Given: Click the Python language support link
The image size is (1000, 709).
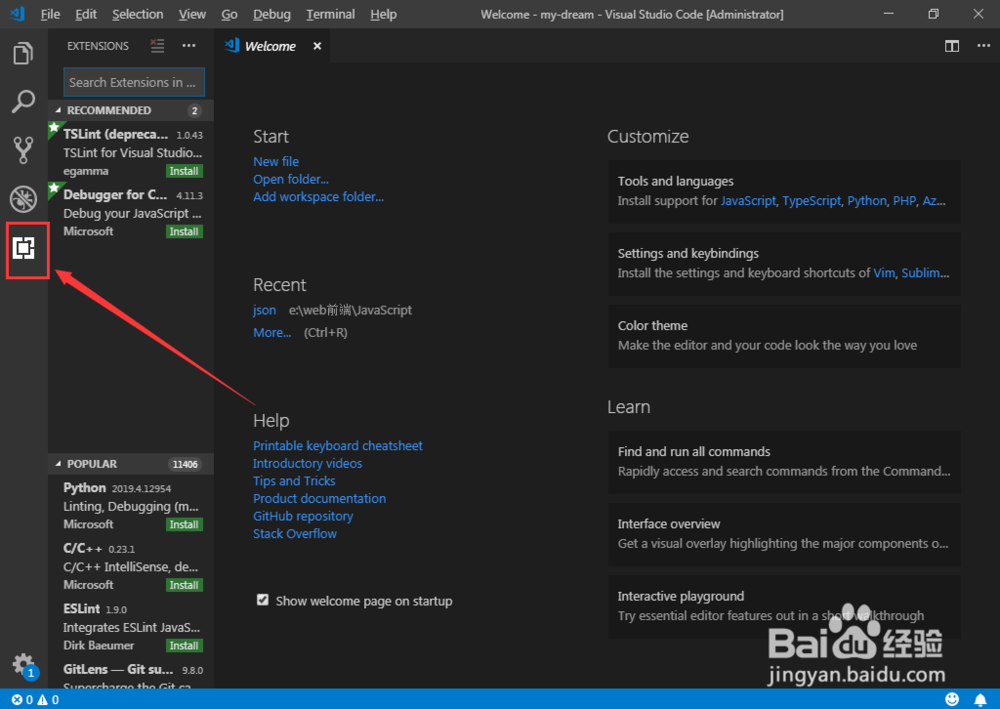Looking at the screenshot, I should [x=867, y=201].
